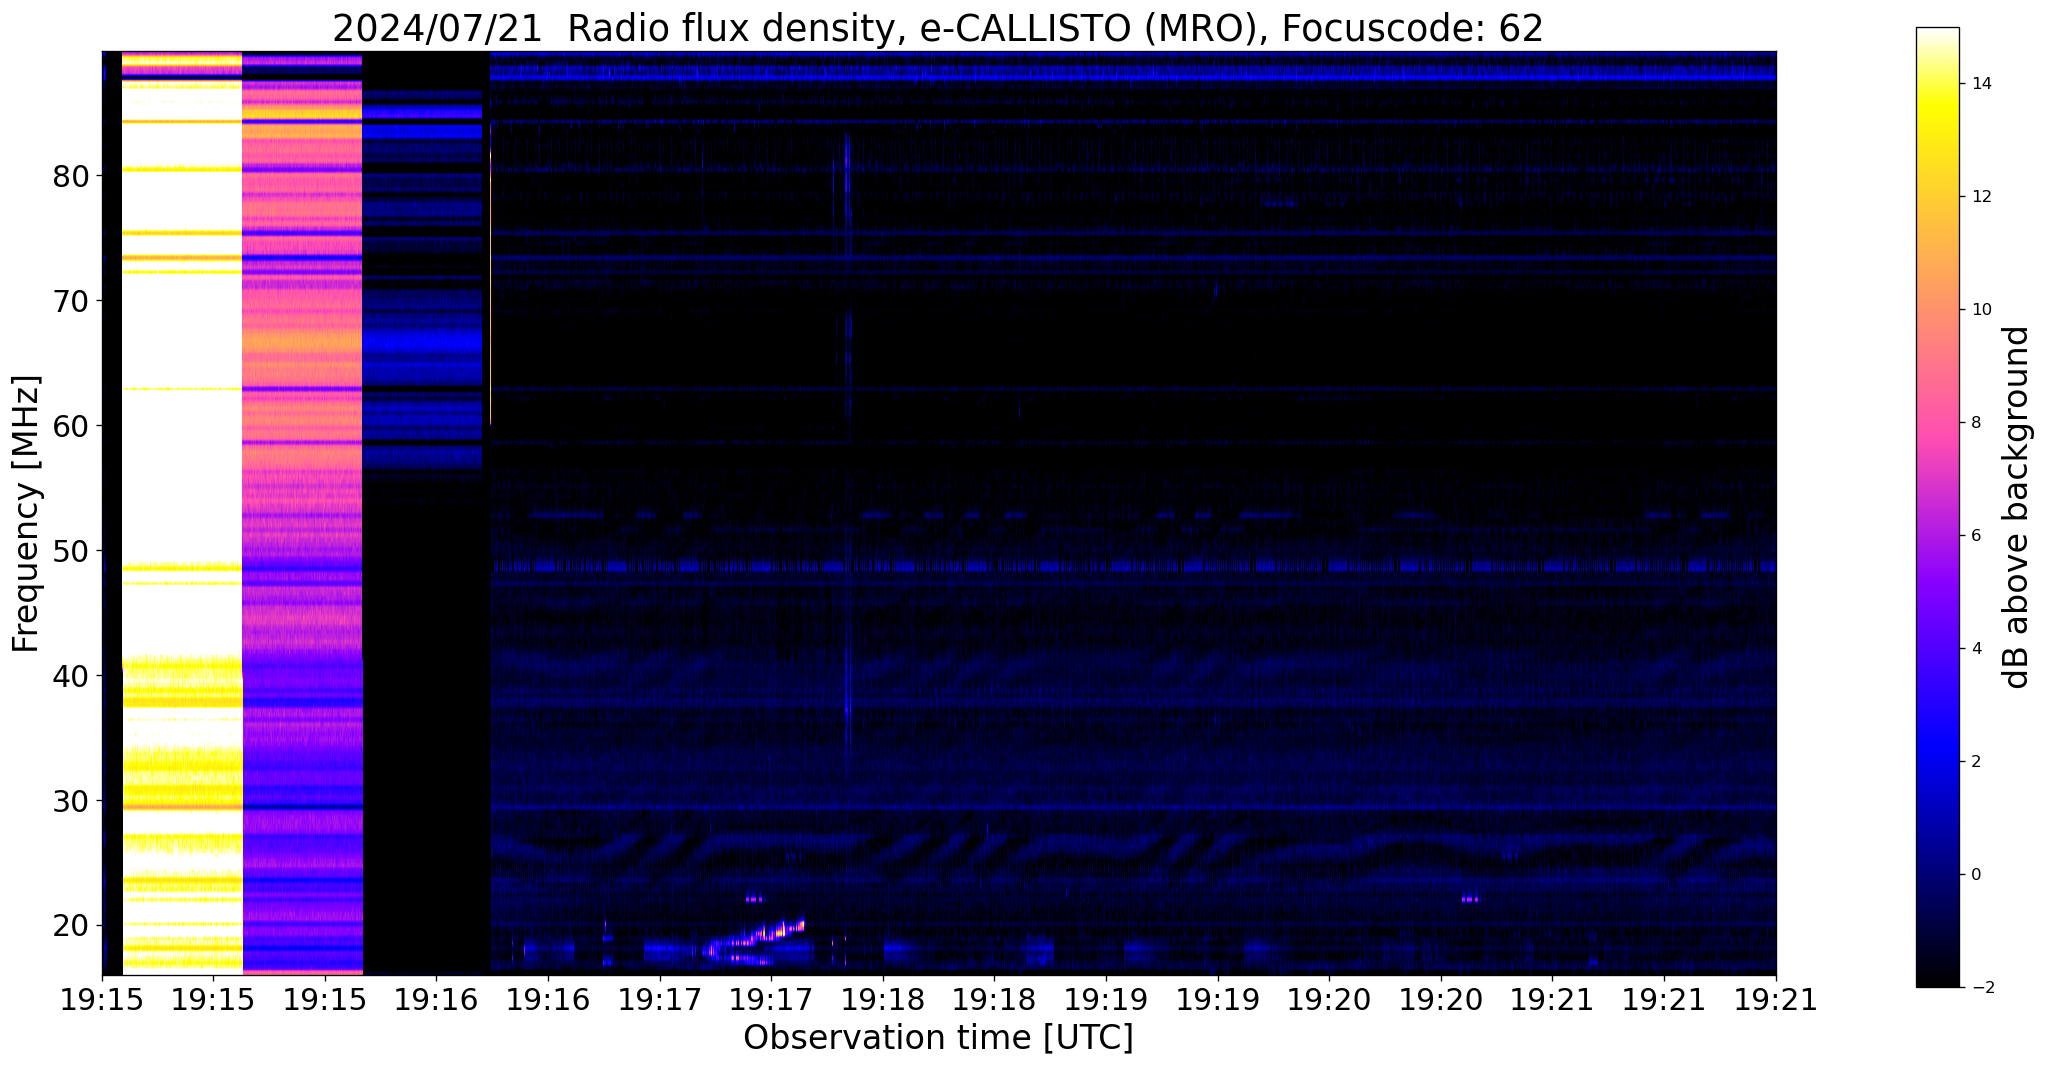Image resolution: width=2047 pixels, height=1067 pixels.
Task: Click the white saturated block at spectrogram start
Action: point(182,513)
